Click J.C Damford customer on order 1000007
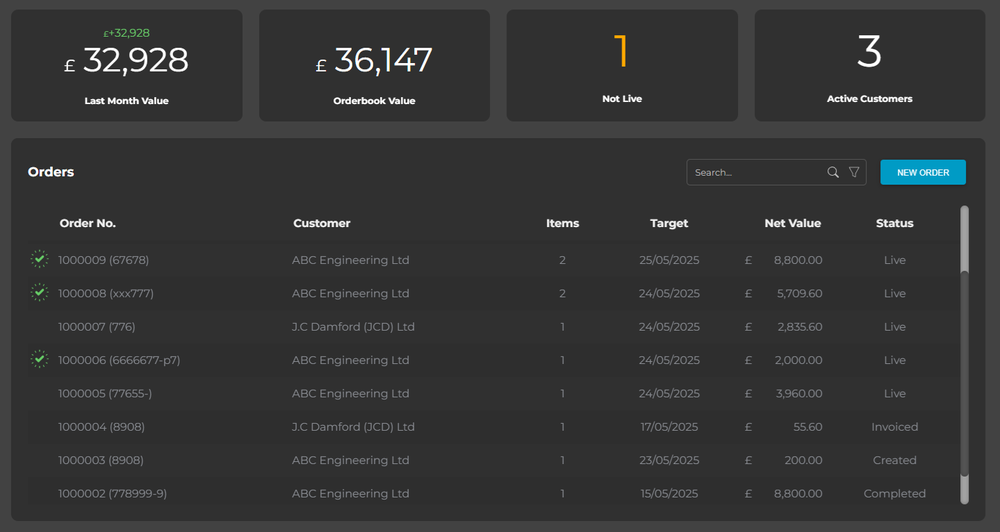The height and width of the screenshot is (532, 1000). [x=353, y=327]
